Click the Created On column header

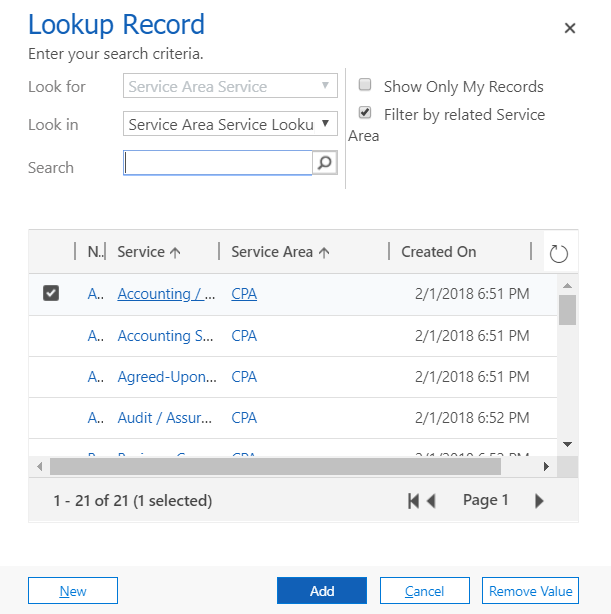tap(439, 252)
